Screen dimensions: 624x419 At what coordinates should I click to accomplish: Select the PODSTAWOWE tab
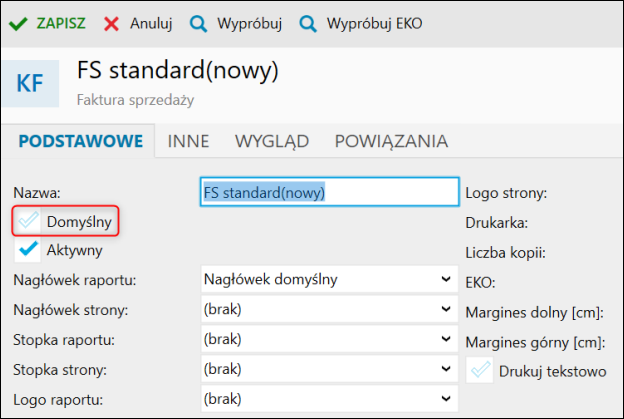pyautogui.click(x=80, y=141)
